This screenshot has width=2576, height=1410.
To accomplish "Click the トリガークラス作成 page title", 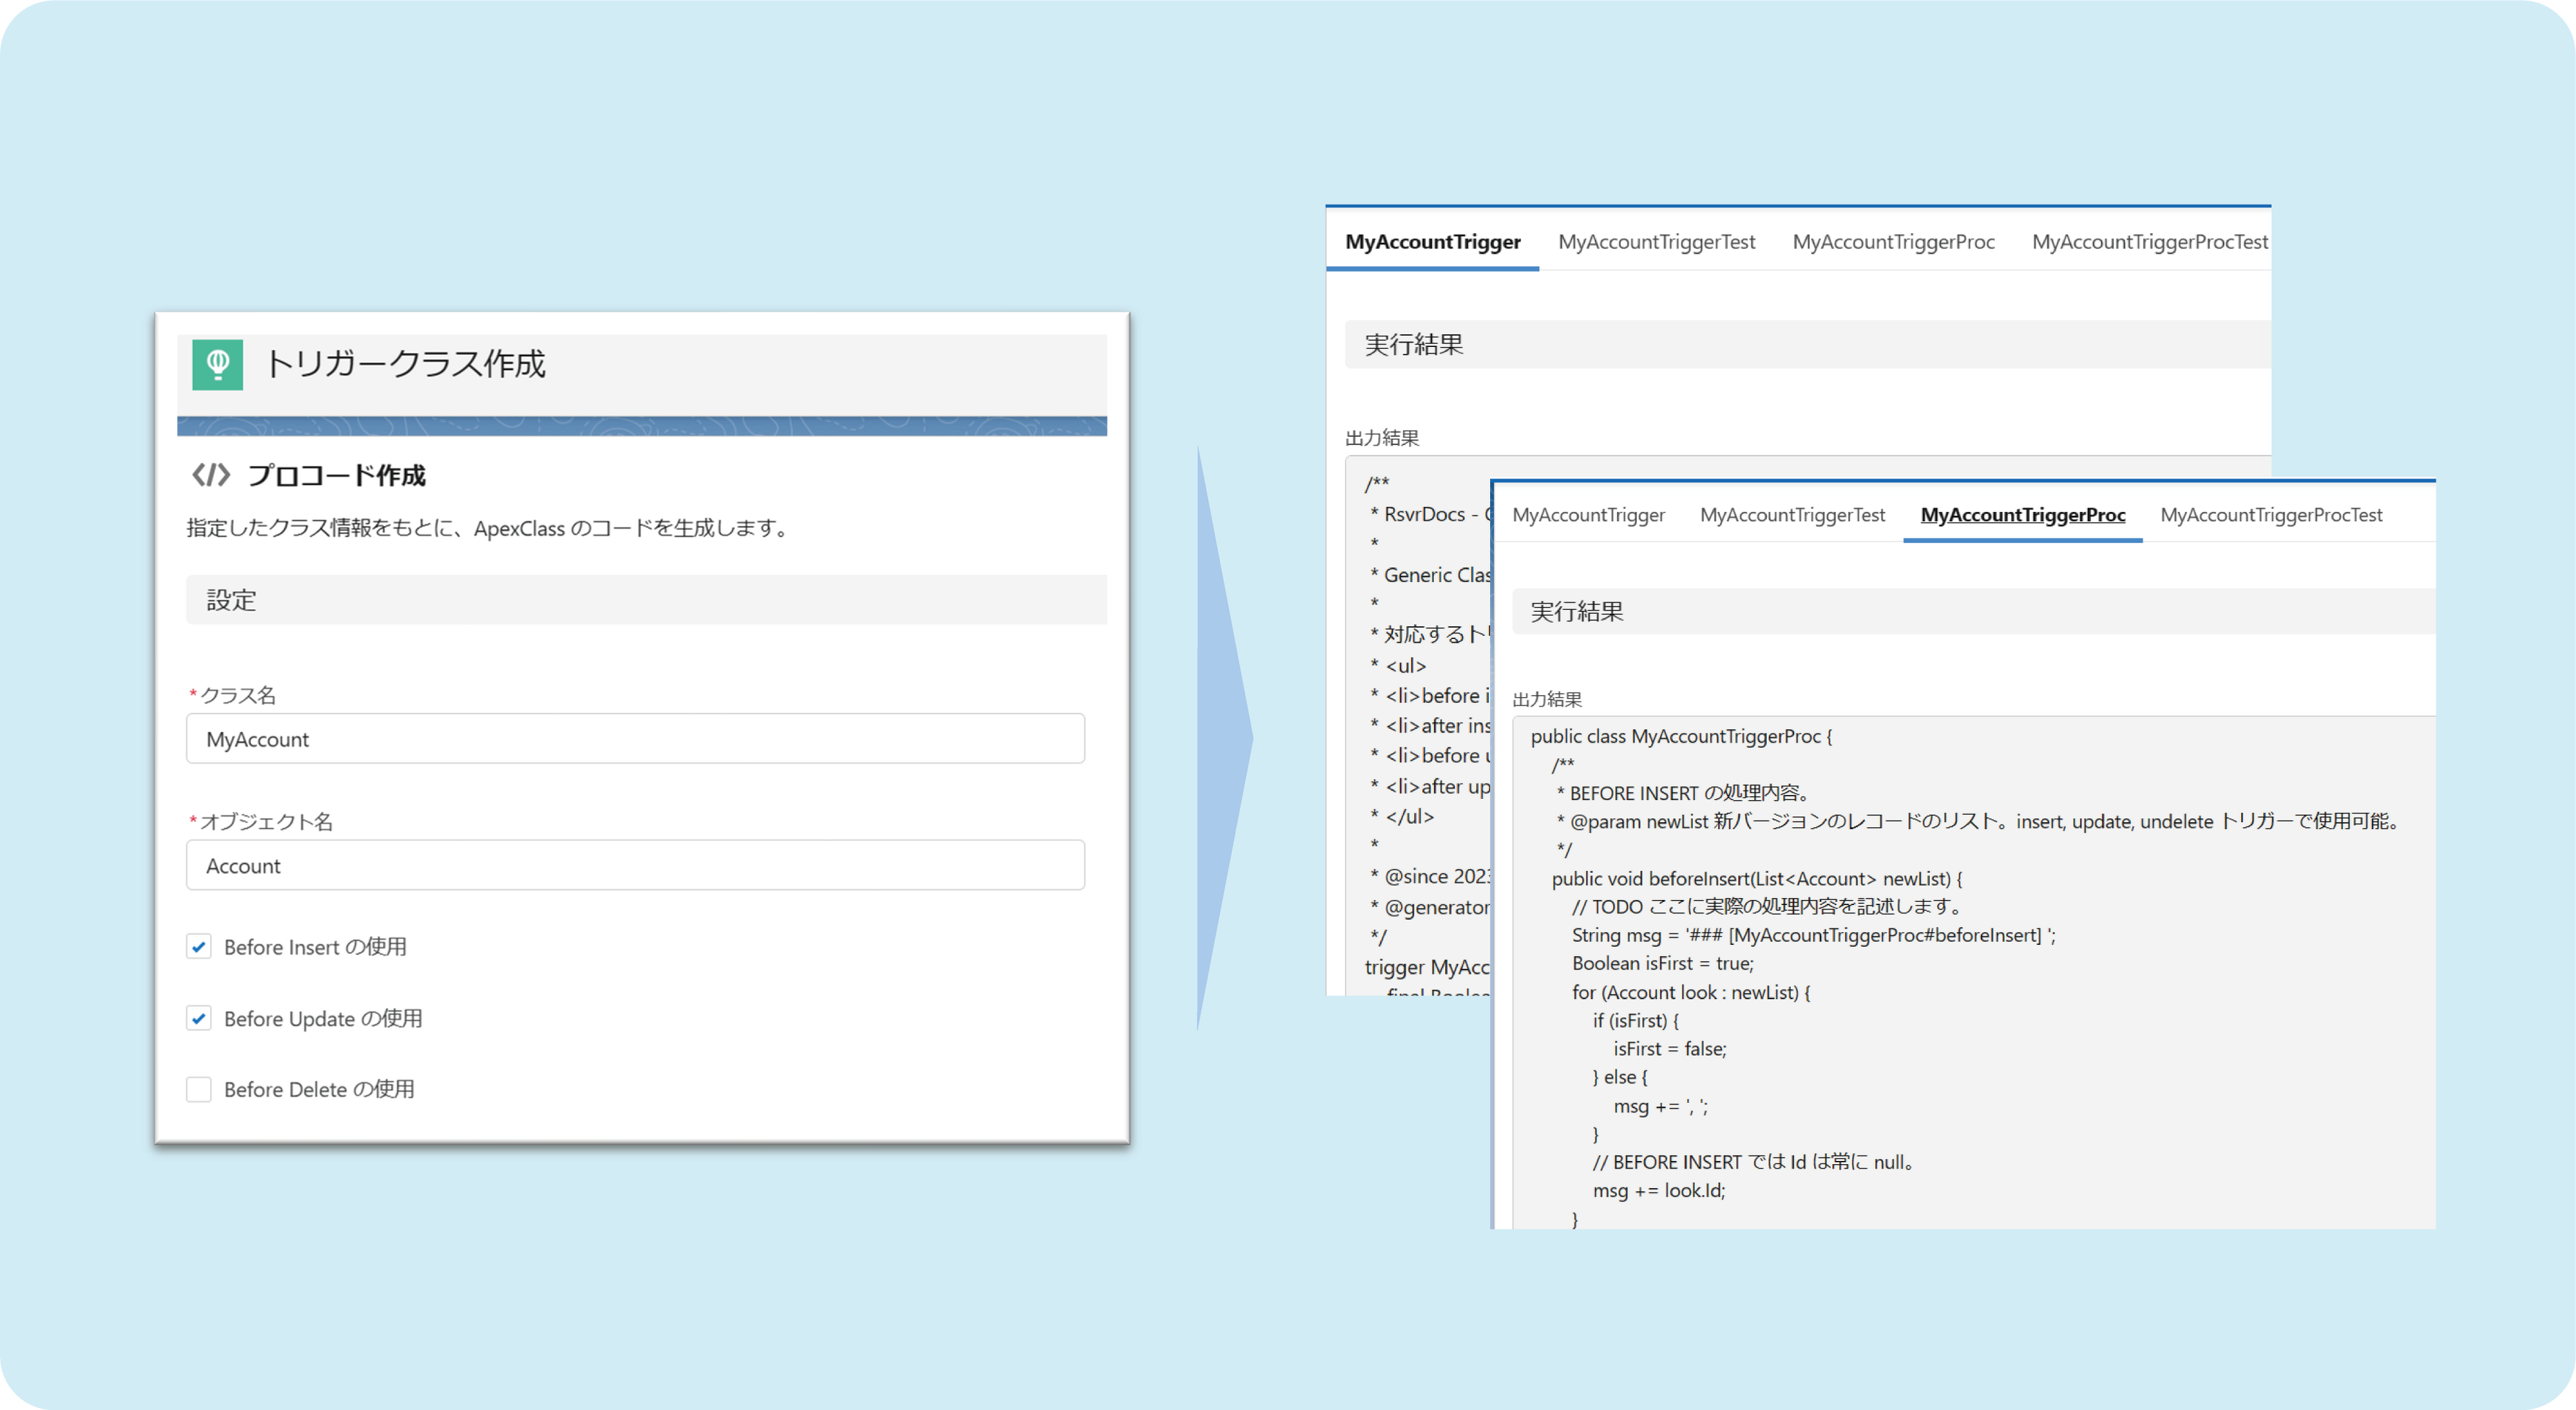I will point(405,364).
